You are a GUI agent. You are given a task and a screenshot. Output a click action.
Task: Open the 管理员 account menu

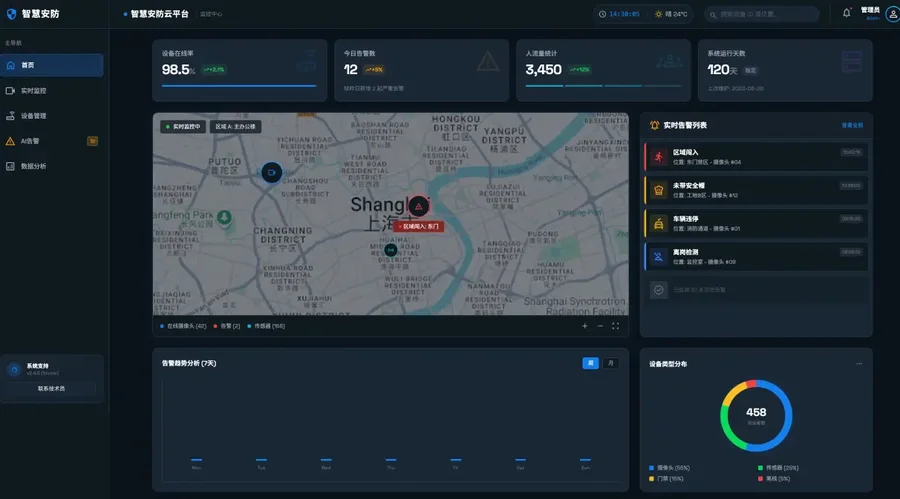coord(869,12)
